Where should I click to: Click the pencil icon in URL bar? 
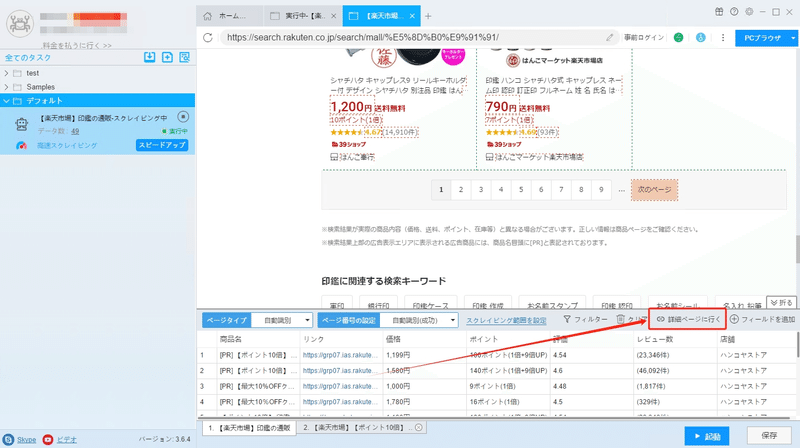(609, 37)
